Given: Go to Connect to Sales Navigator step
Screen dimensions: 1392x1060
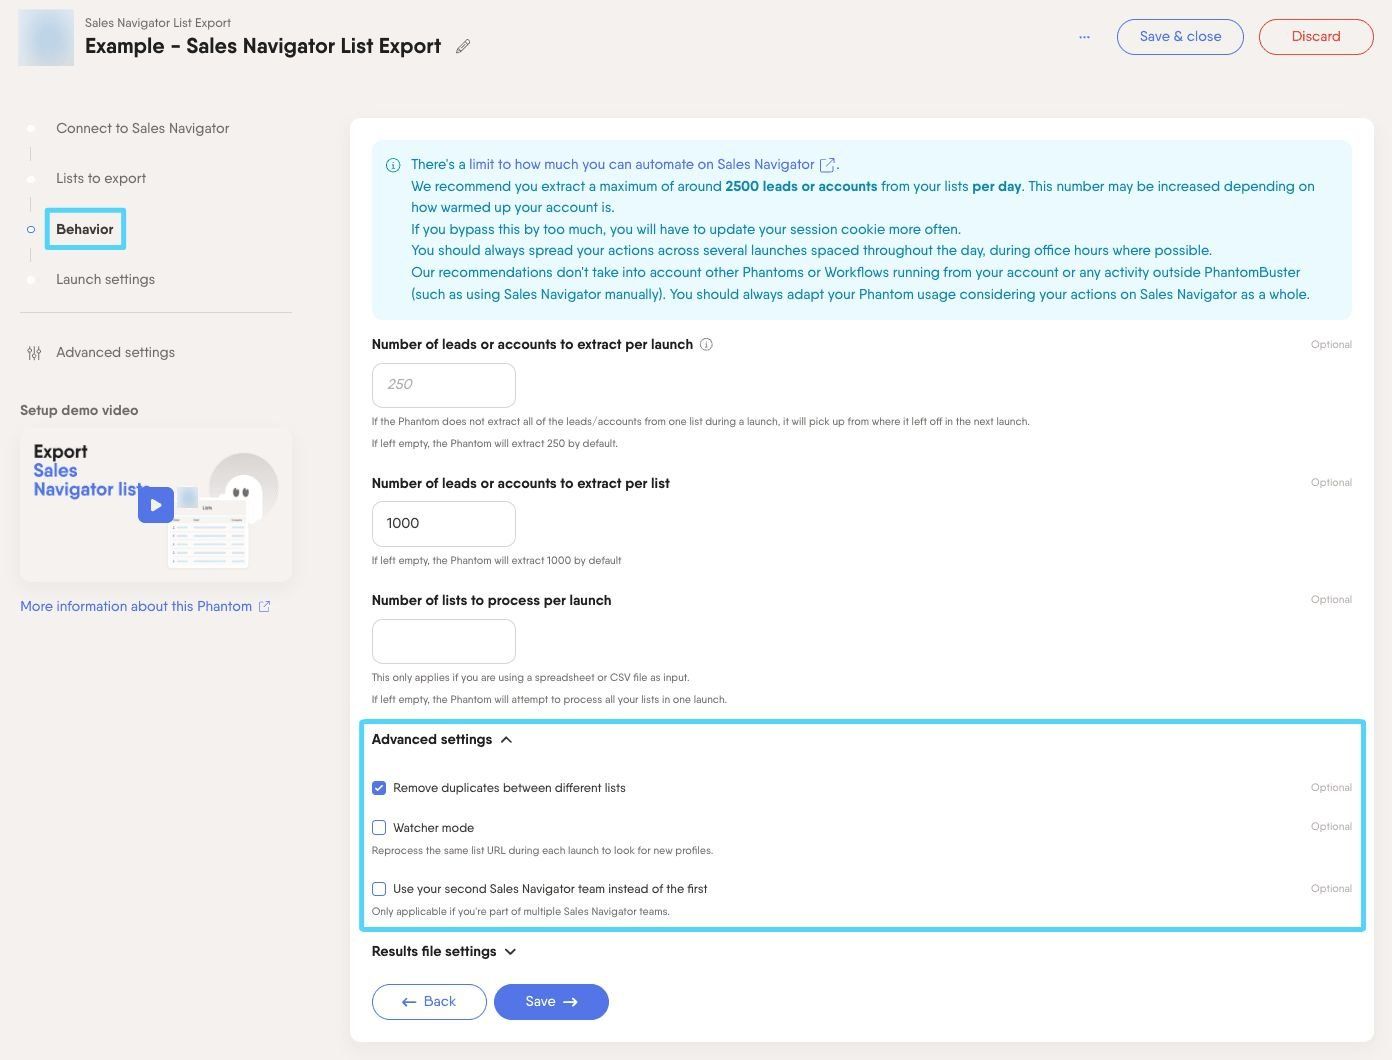Looking at the screenshot, I should coord(142,128).
